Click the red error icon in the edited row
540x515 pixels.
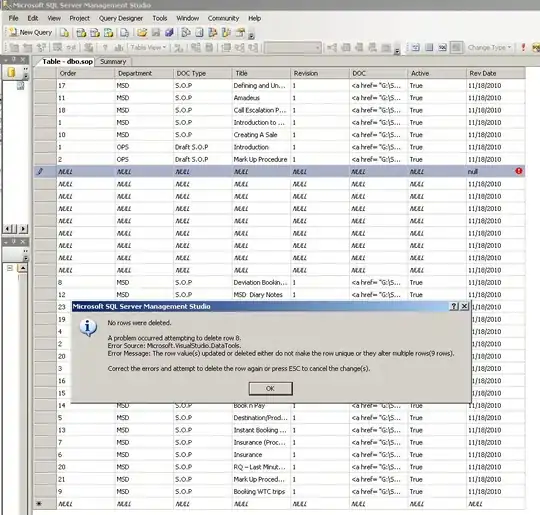point(519,171)
